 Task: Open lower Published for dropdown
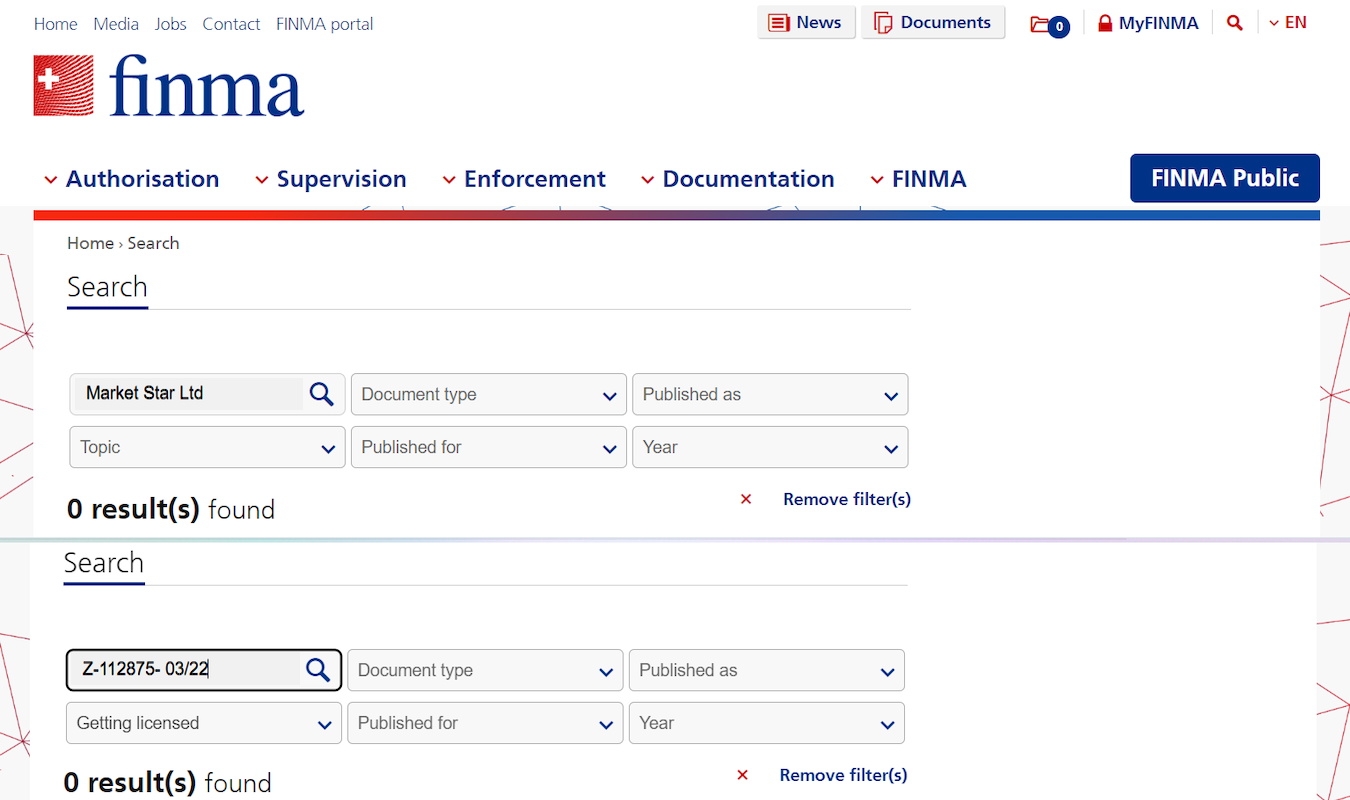tap(485, 723)
